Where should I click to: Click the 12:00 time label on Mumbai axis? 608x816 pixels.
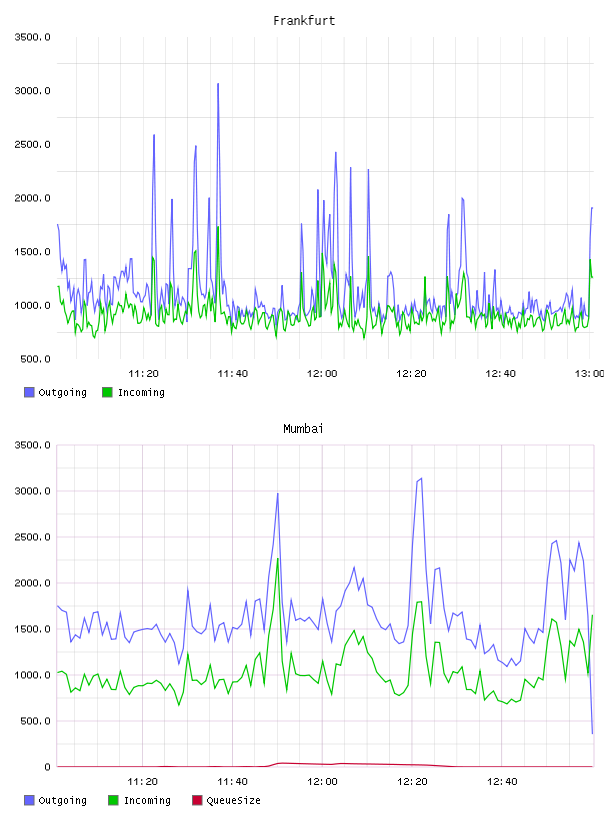(322, 782)
